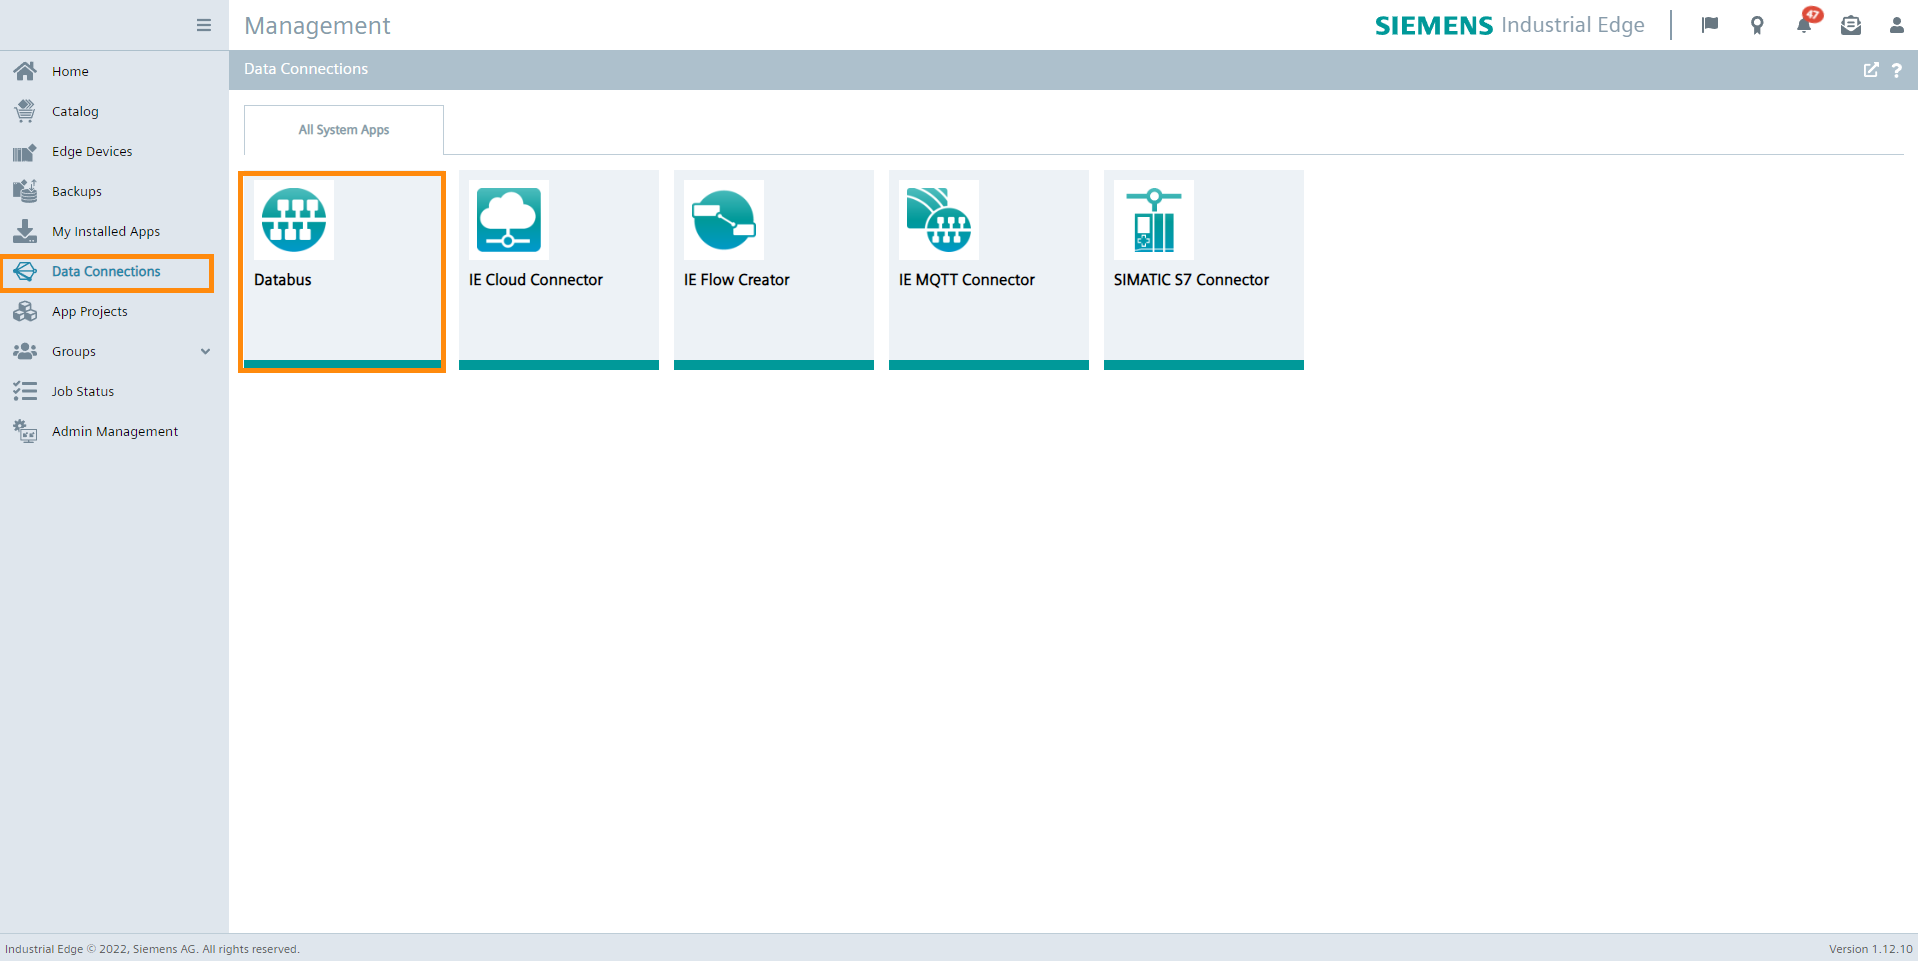The height and width of the screenshot is (961, 1918).
Task: Open the SIMATIC S7 Connector icon
Action: tap(1153, 220)
